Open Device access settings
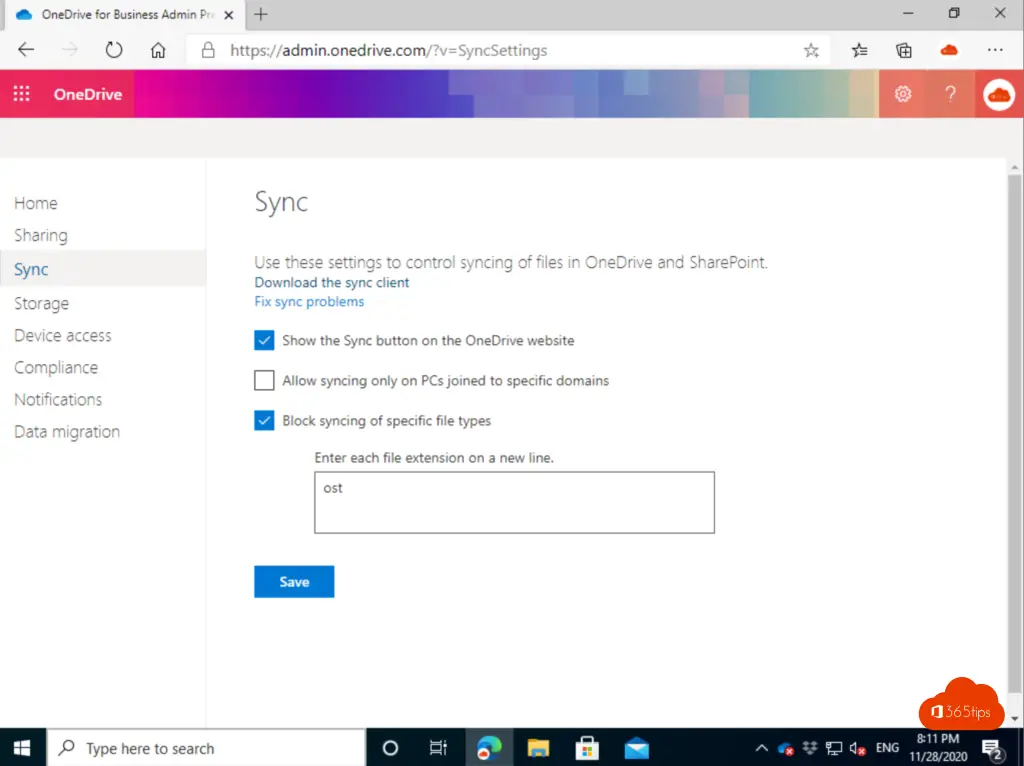 [x=63, y=336]
